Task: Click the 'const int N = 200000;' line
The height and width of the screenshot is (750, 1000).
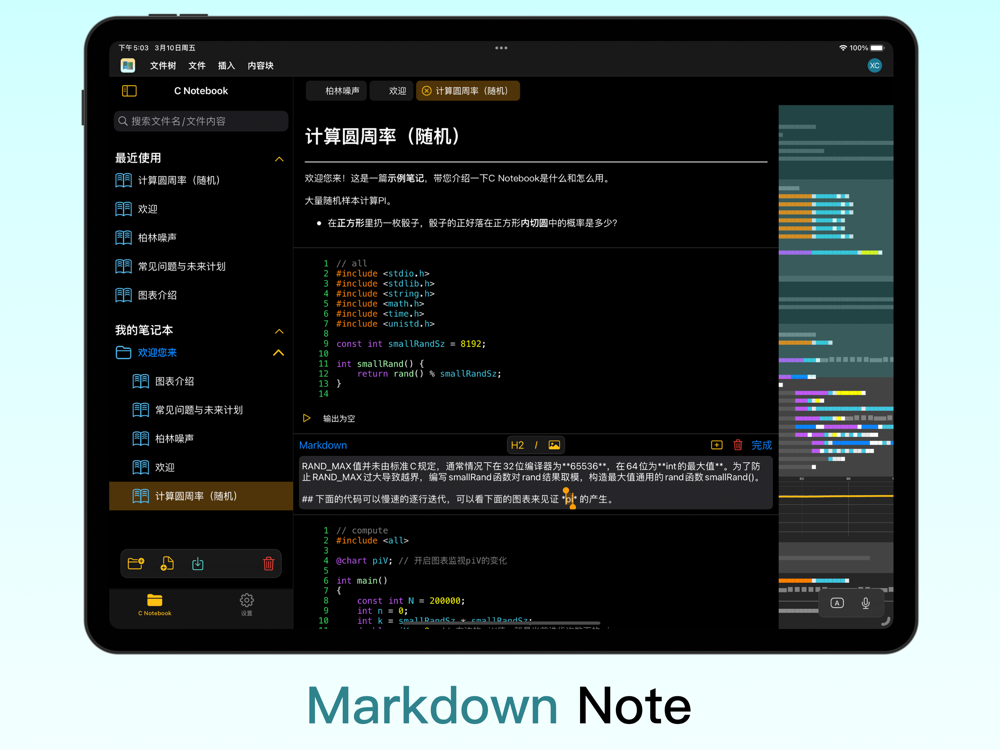Action: (x=411, y=601)
